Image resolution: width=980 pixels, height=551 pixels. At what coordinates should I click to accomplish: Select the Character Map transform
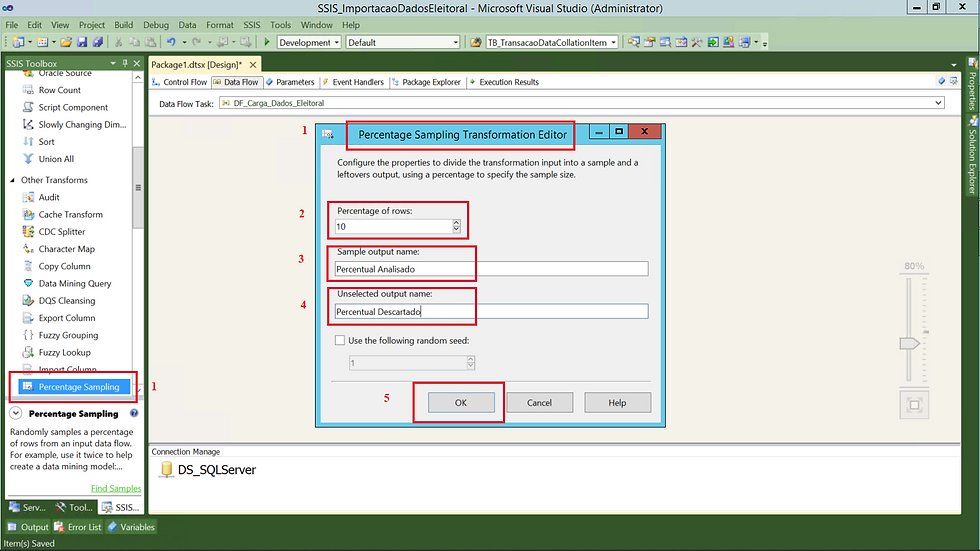(67, 249)
